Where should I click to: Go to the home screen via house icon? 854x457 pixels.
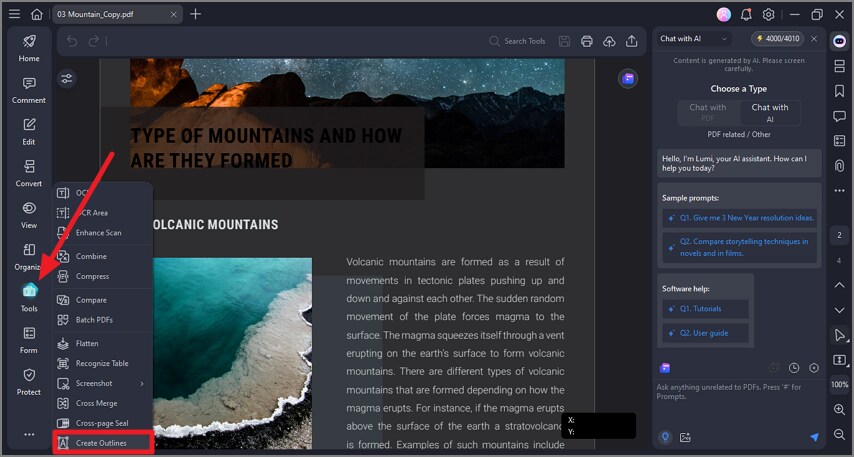pyautogui.click(x=36, y=14)
